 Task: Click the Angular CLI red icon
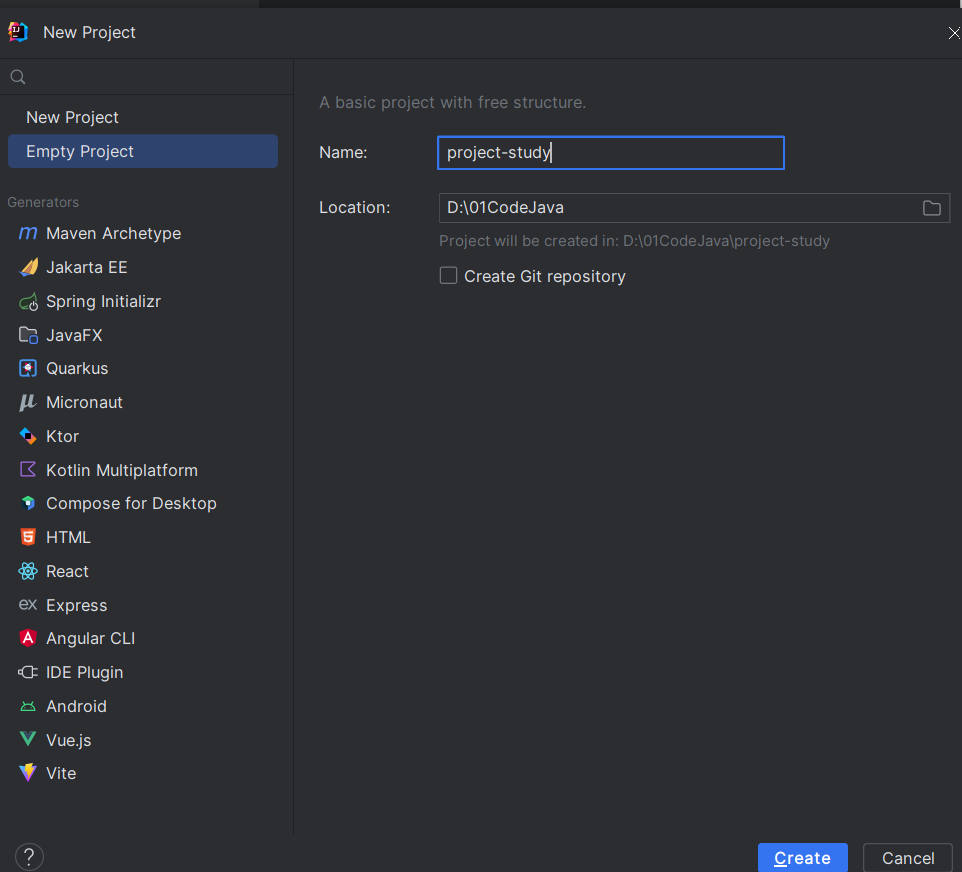[x=28, y=638]
